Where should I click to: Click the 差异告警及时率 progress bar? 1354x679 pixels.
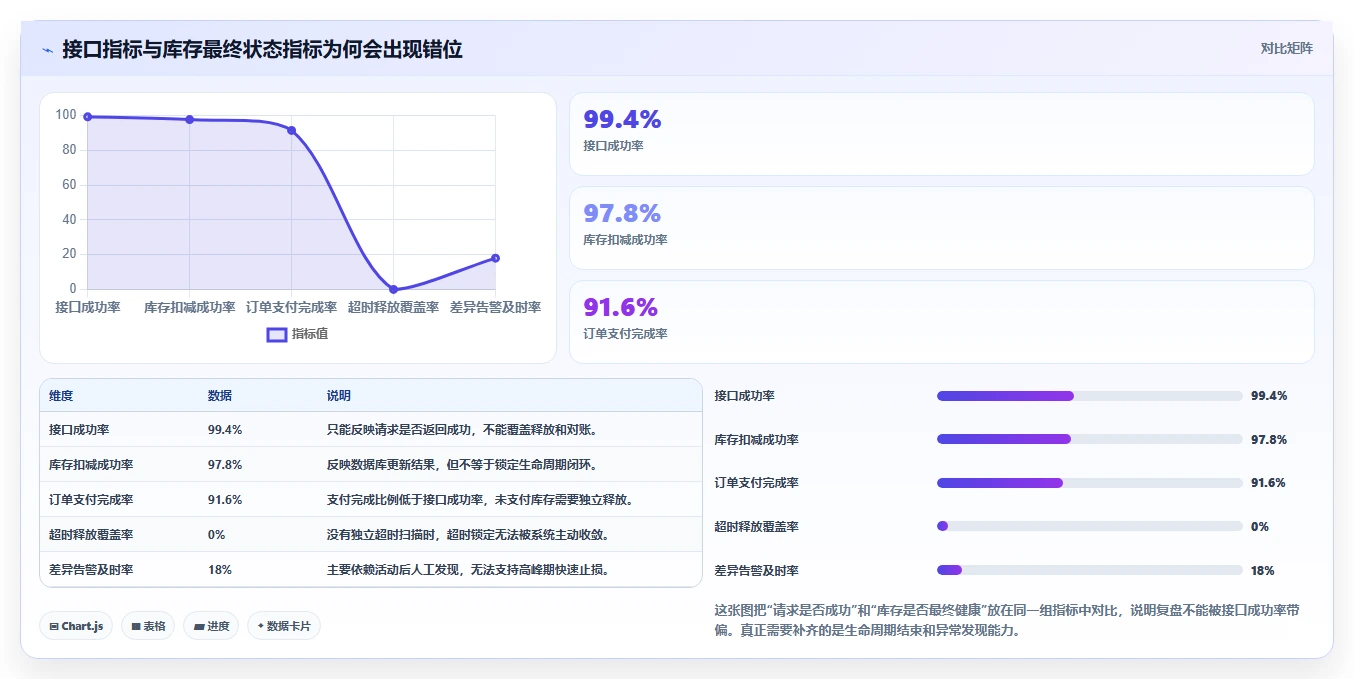[x=1090, y=570]
